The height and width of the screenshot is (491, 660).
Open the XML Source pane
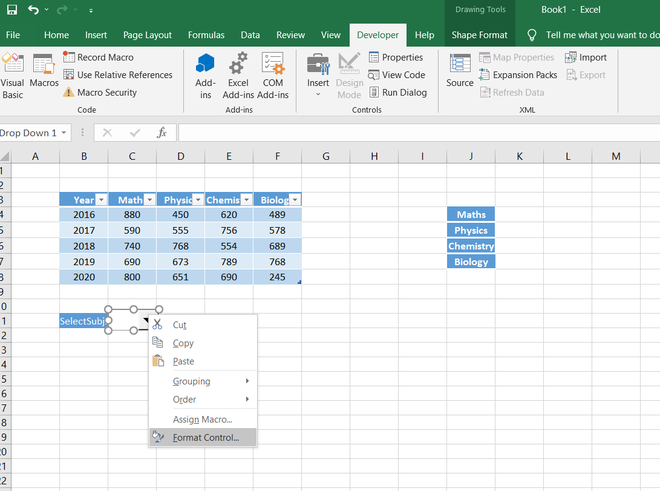(x=460, y=70)
